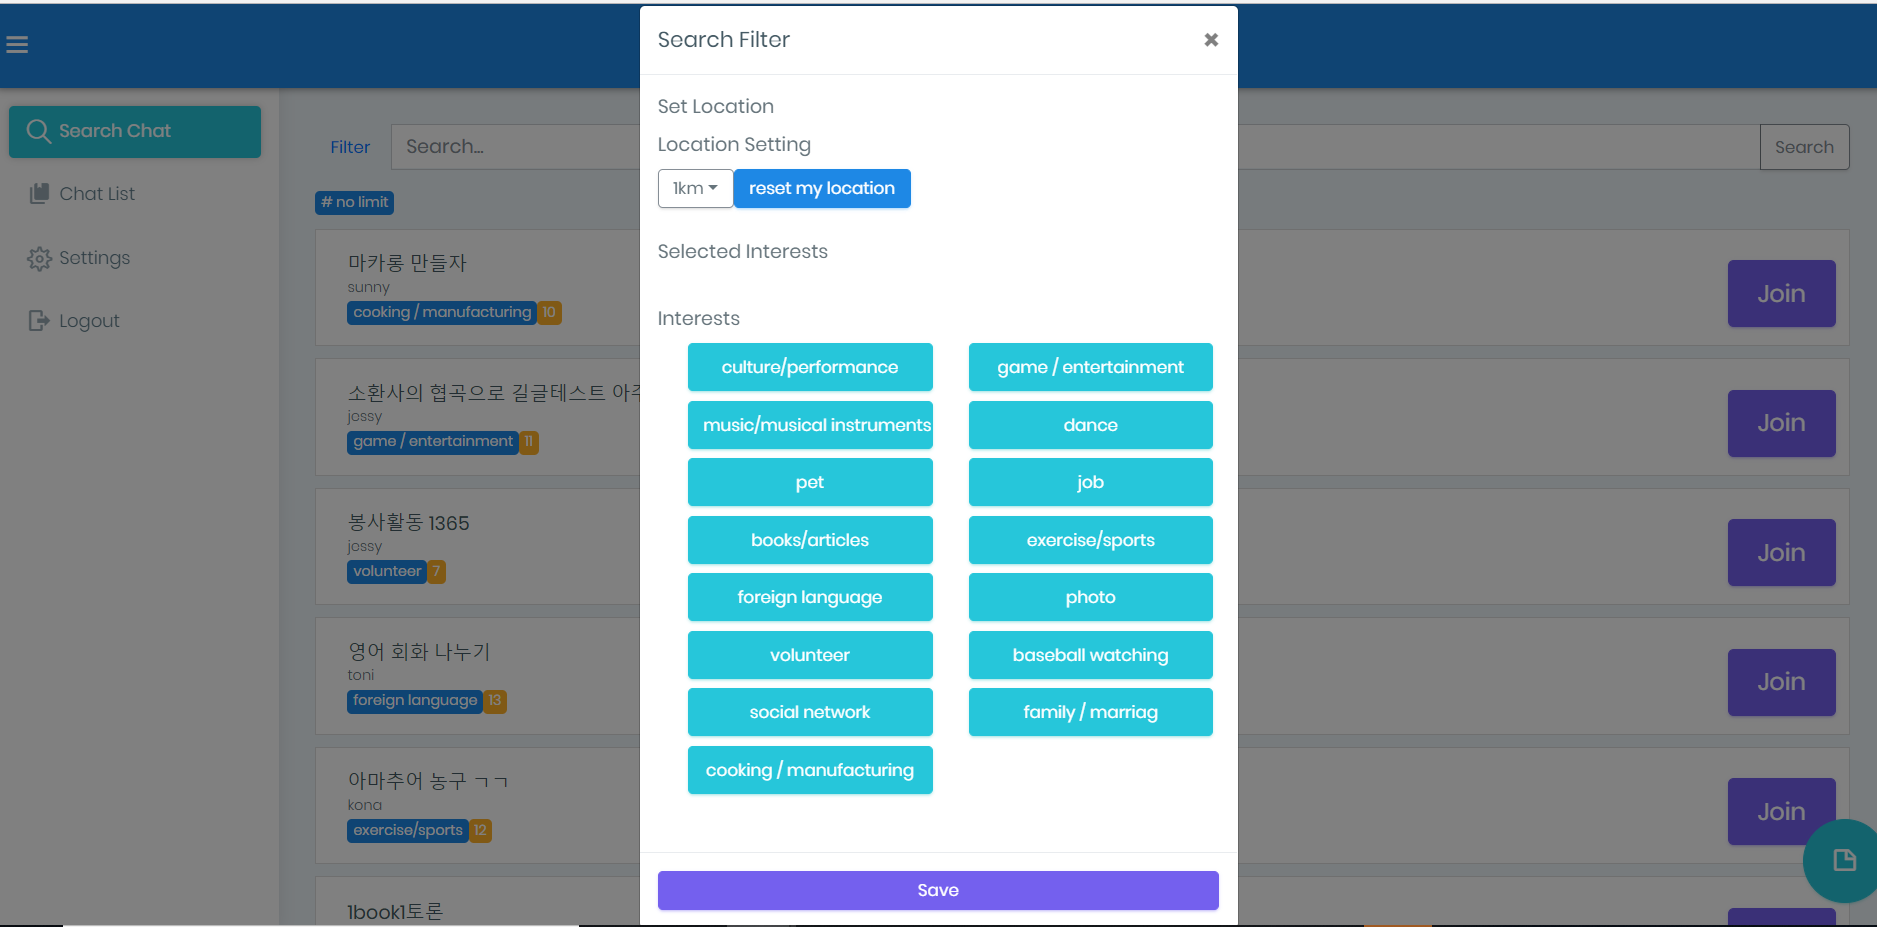Select the photo interest
This screenshot has height=927, width=1877.
1090,597
